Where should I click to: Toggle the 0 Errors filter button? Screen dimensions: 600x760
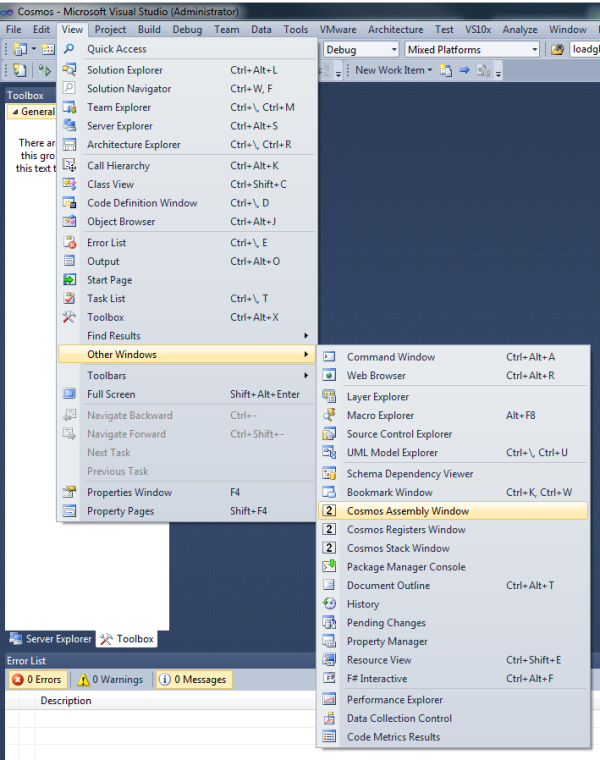pos(37,680)
